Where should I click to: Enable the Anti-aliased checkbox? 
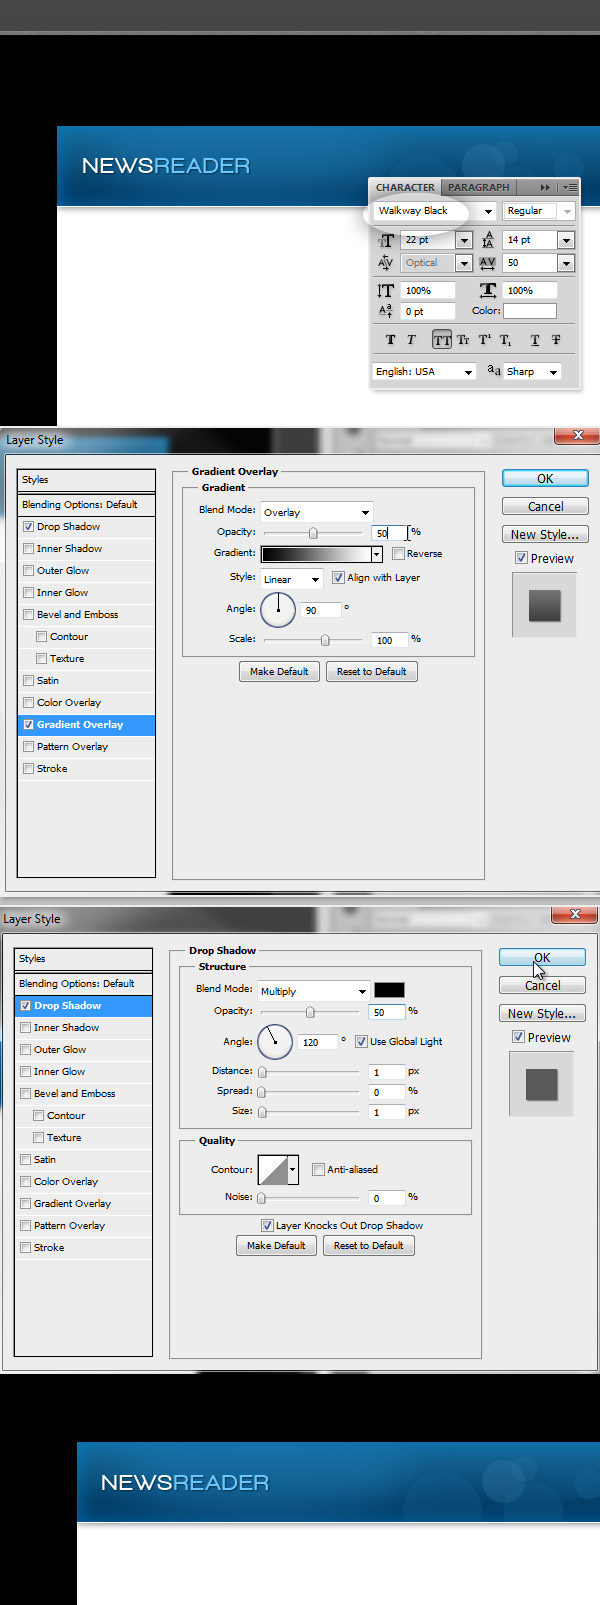(x=318, y=1169)
